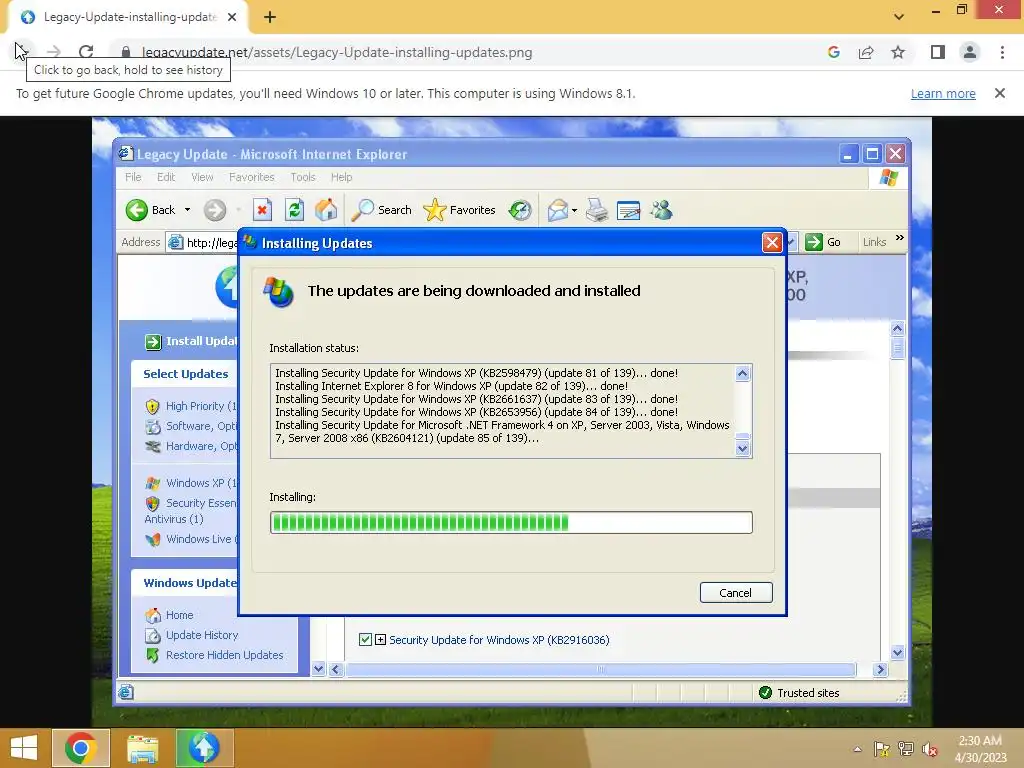
Task: Click the IE page scroll down arrow
Action: point(897,652)
